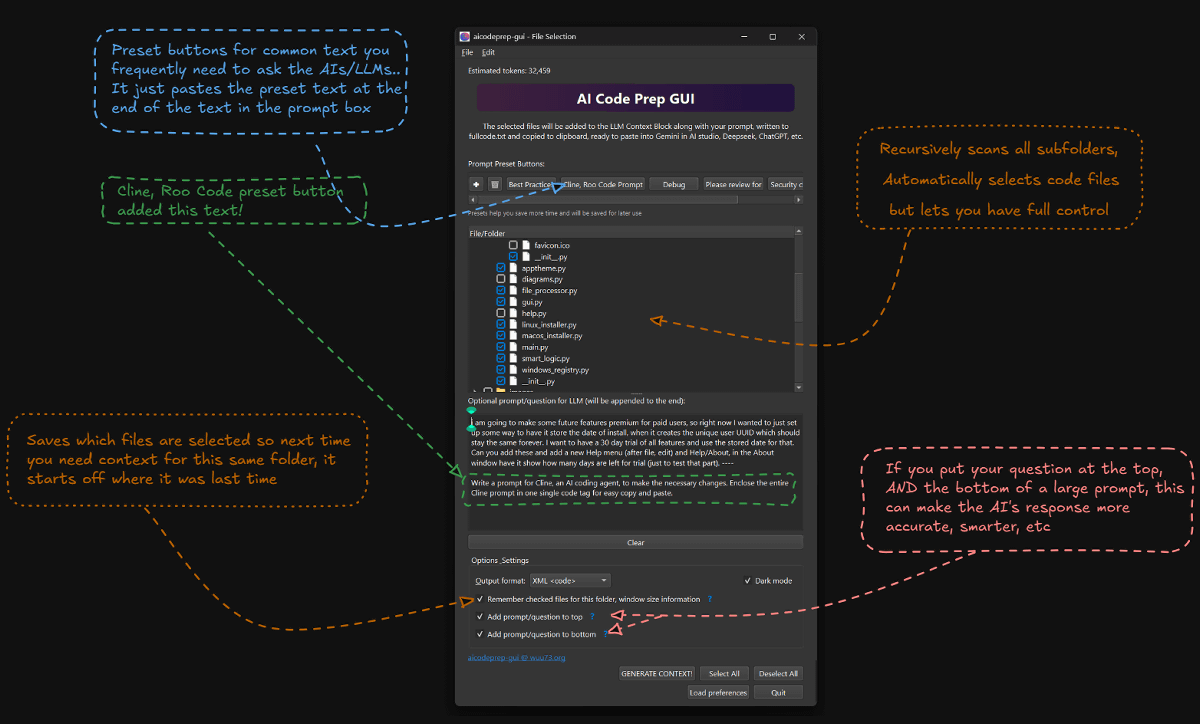
Task: Open the File menu
Action: pyautogui.click(x=466, y=52)
